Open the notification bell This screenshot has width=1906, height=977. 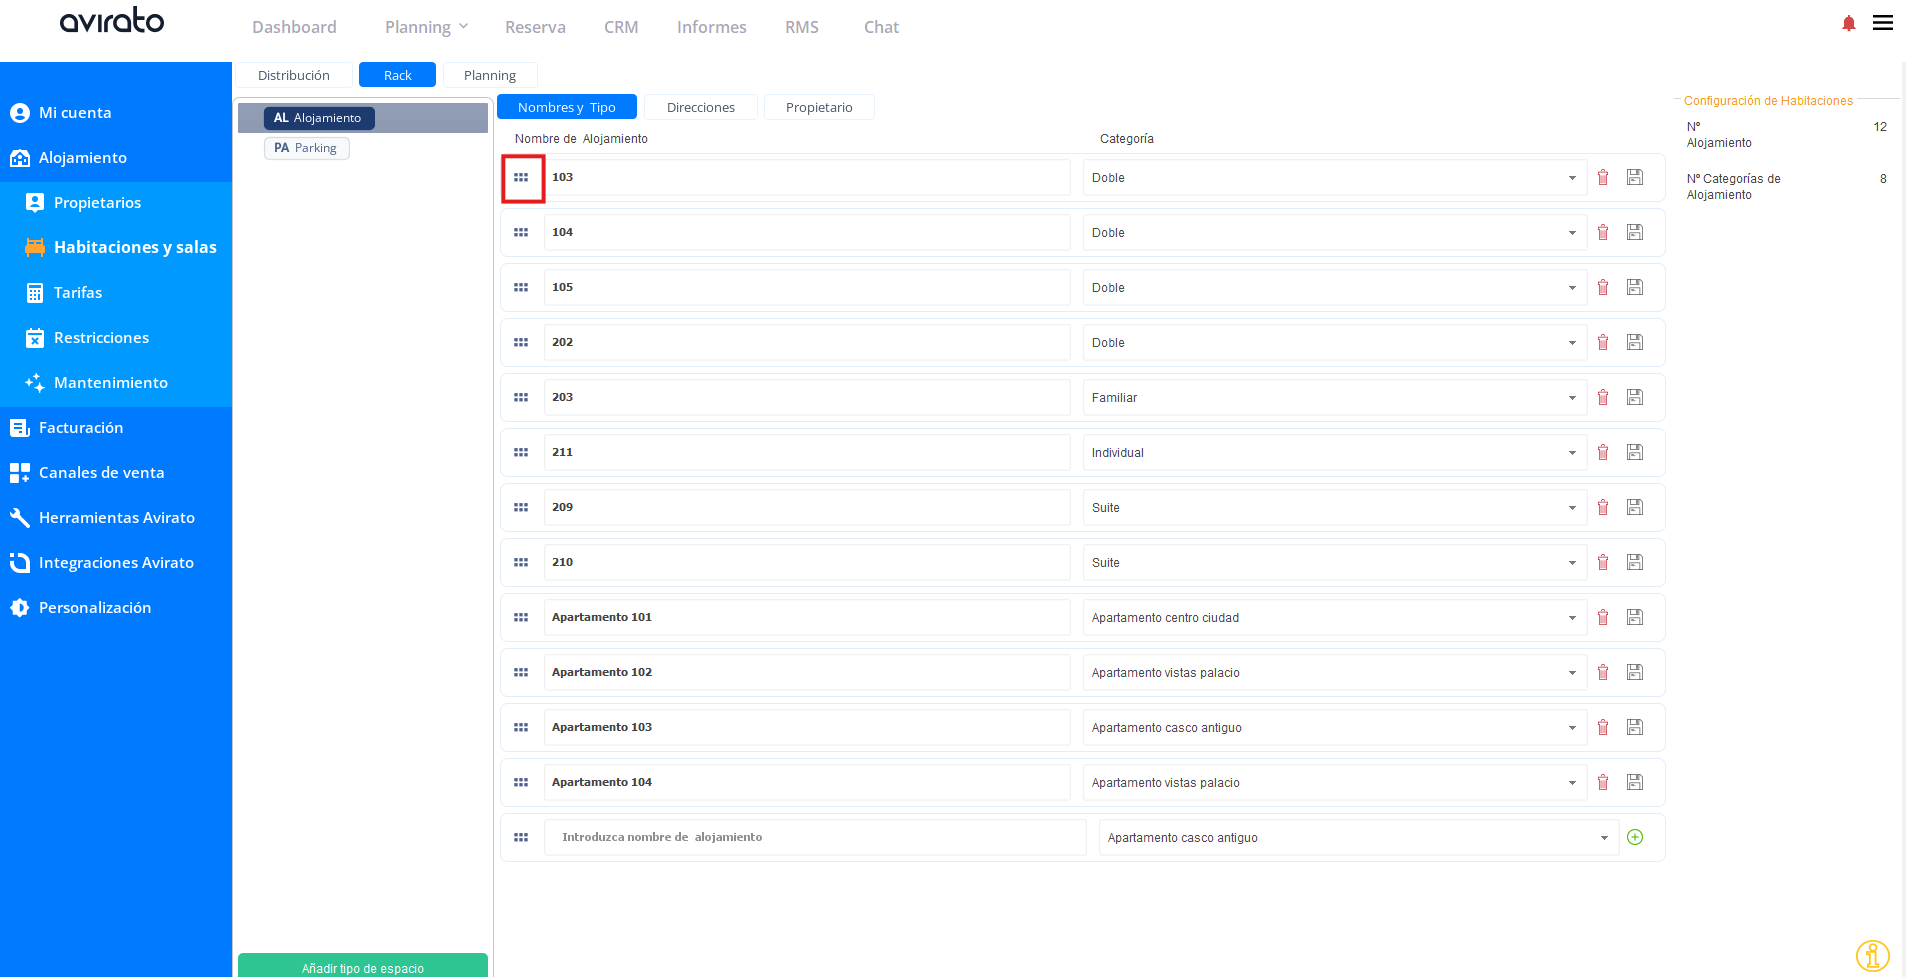pyautogui.click(x=1849, y=23)
